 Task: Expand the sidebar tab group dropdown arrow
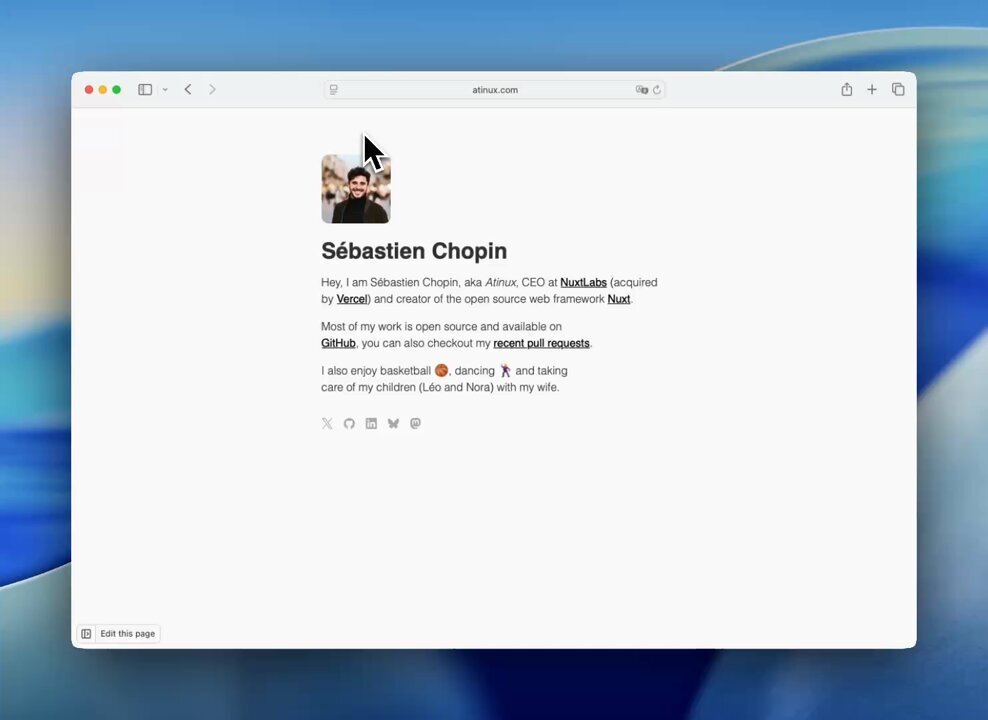165,90
